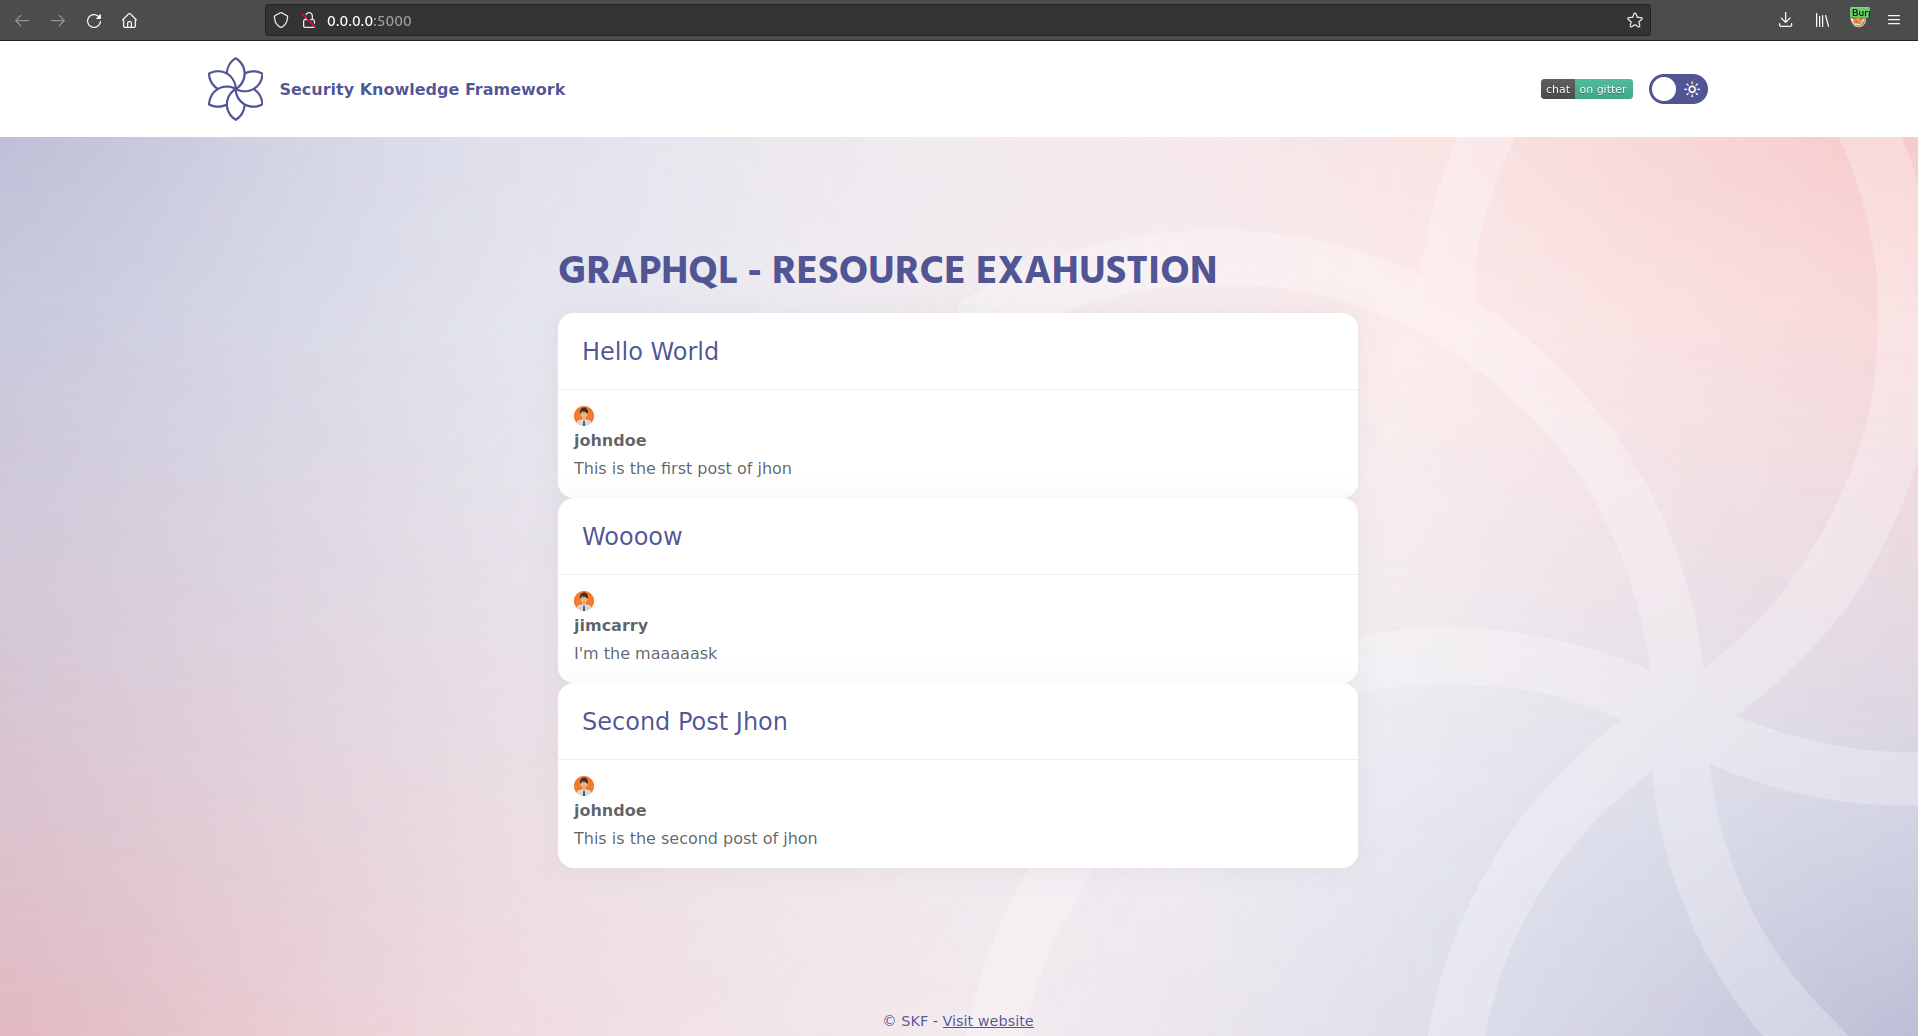Click jimcarry avatar in Woooow post
The height and width of the screenshot is (1036, 1918).
pyautogui.click(x=584, y=600)
